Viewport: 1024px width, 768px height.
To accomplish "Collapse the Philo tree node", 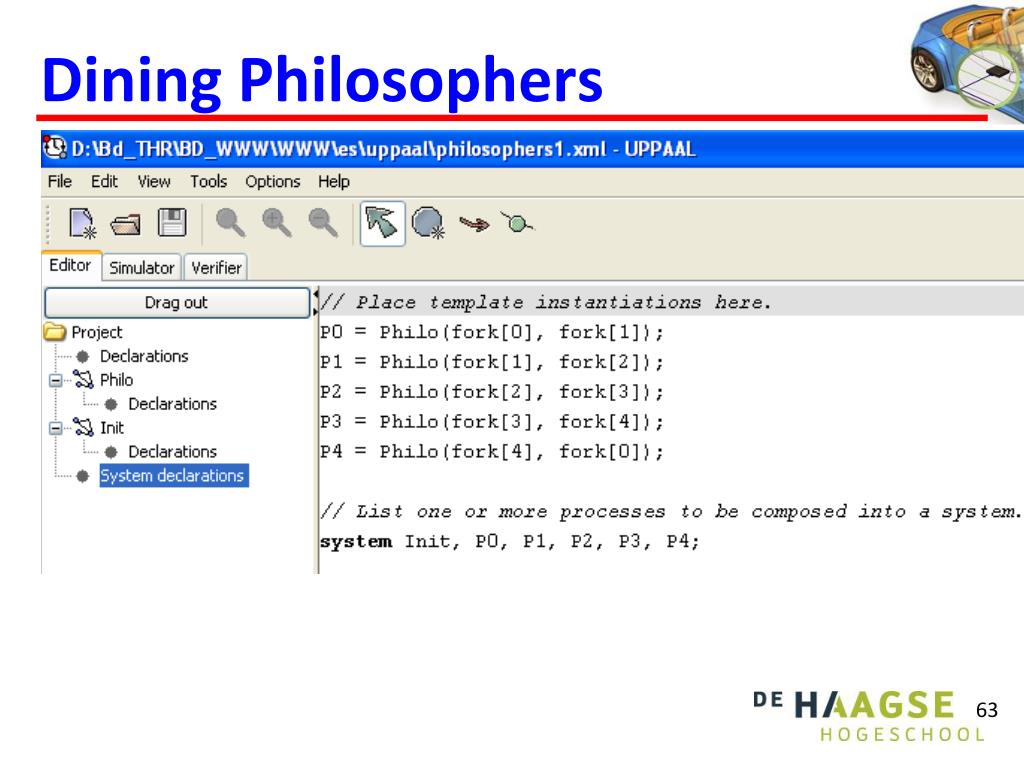I will point(56,380).
